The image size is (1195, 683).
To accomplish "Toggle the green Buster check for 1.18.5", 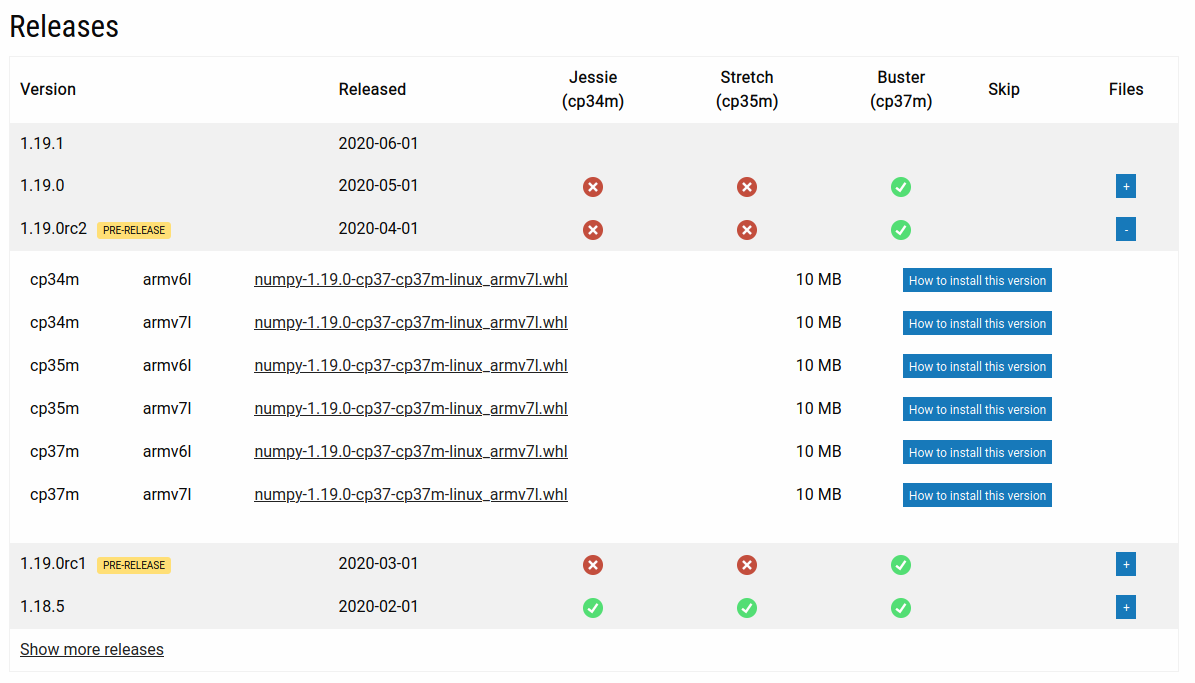I will click(901, 608).
